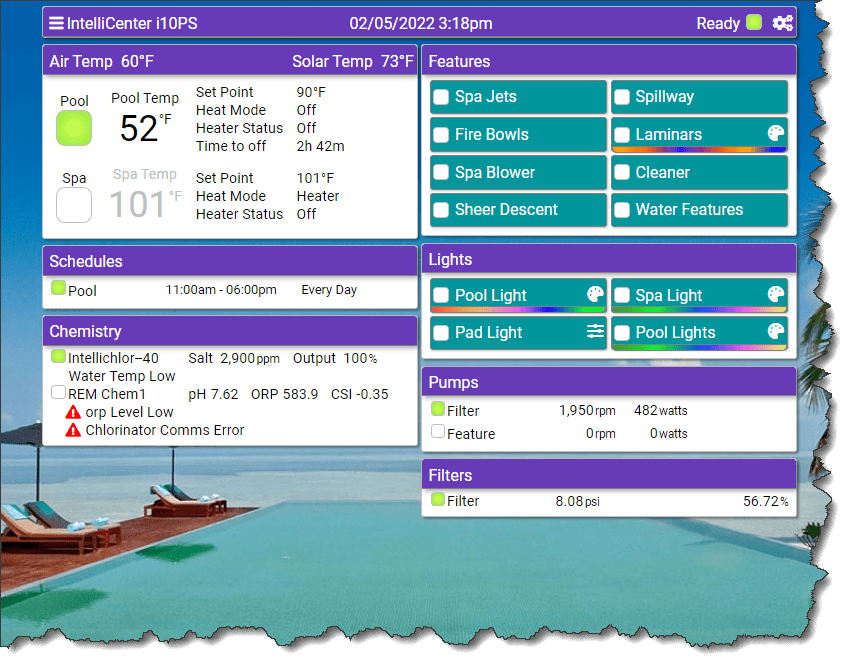Click the Intellichlor--40 green status indicator

(x=58, y=356)
